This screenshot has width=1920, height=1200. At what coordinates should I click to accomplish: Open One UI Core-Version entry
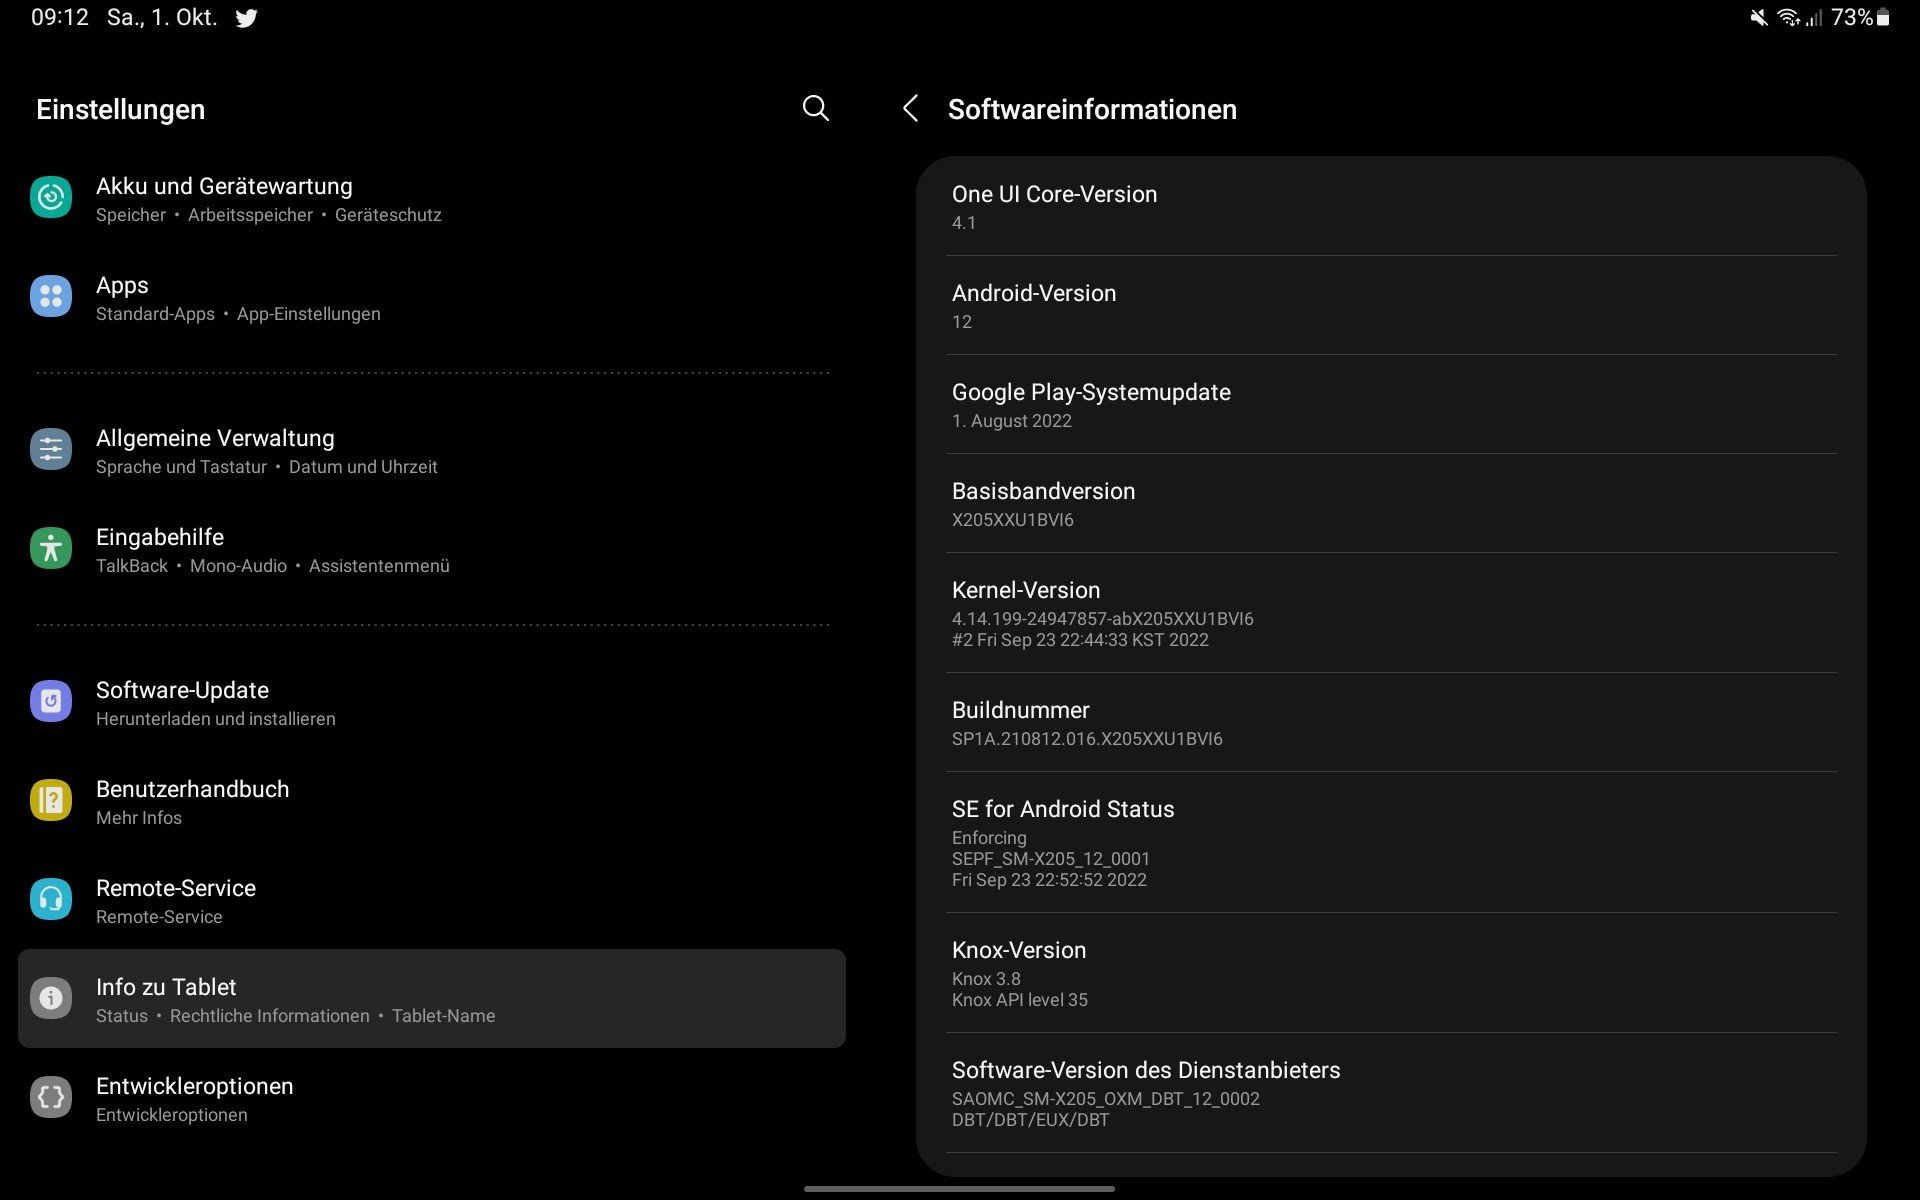1390,207
